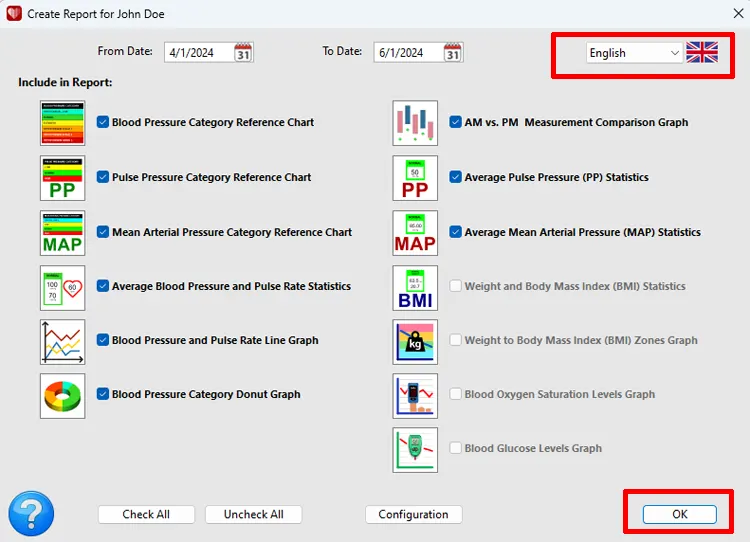This screenshot has height=542, width=750.
Task: Click the UK flag language icon
Action: (702, 53)
